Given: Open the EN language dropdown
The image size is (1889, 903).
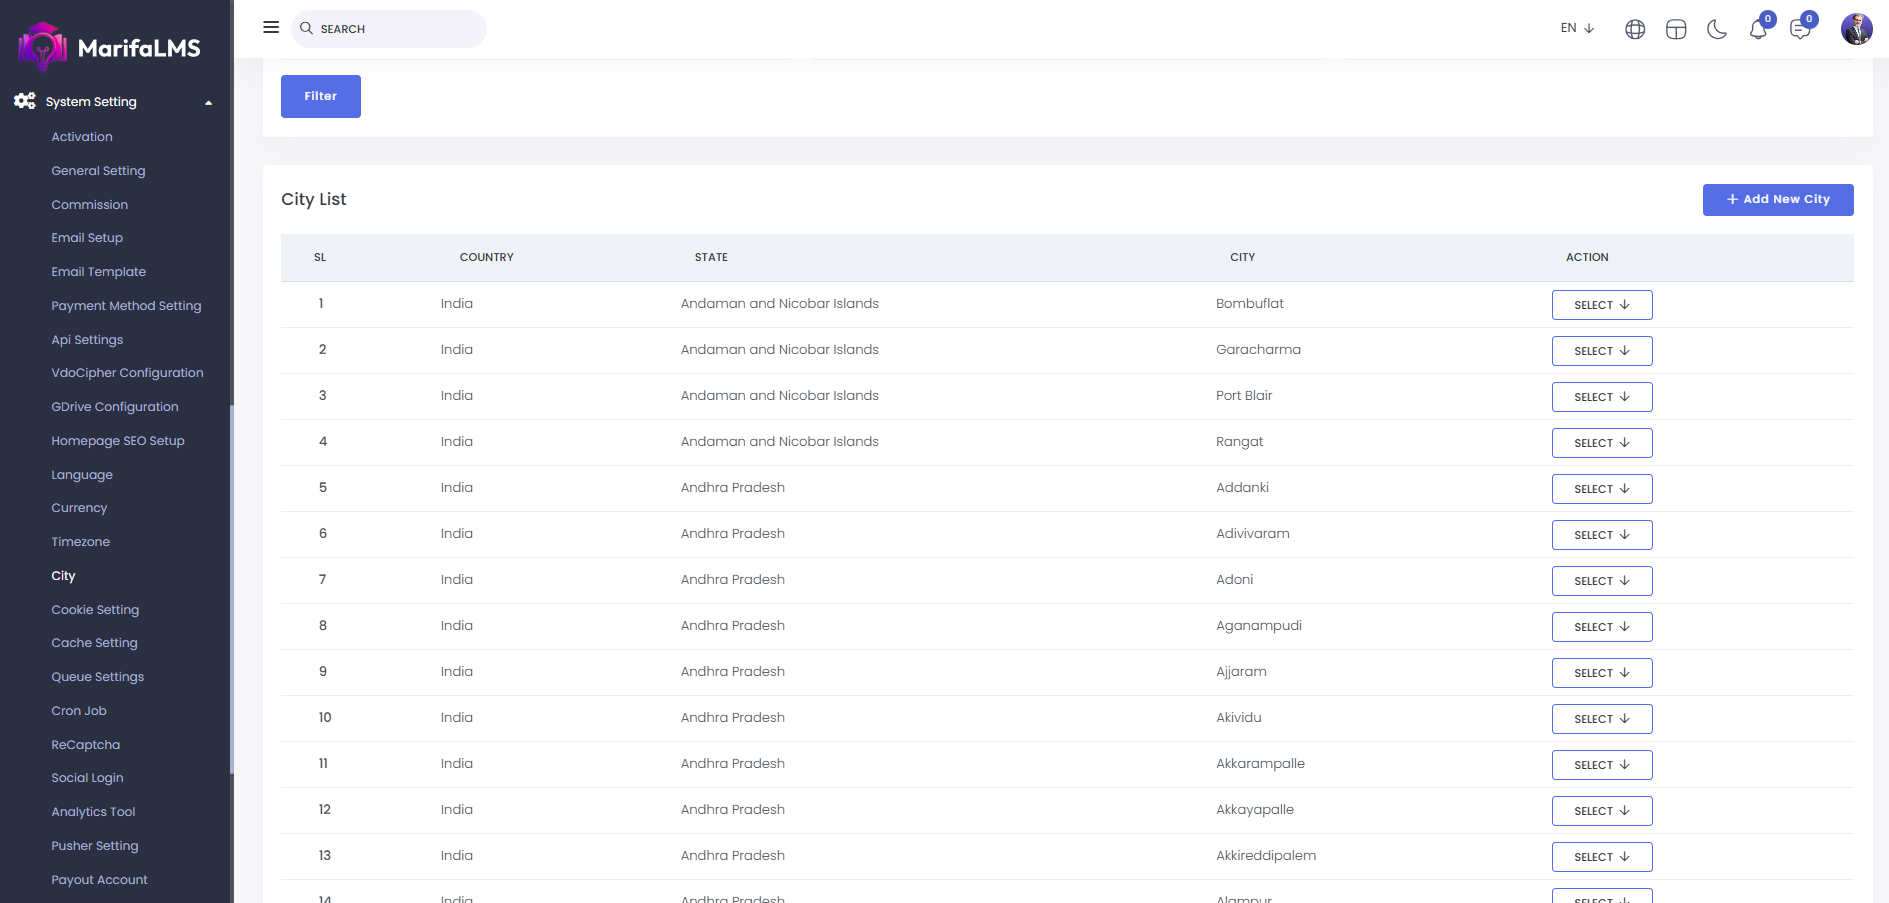Looking at the screenshot, I should [x=1577, y=28].
